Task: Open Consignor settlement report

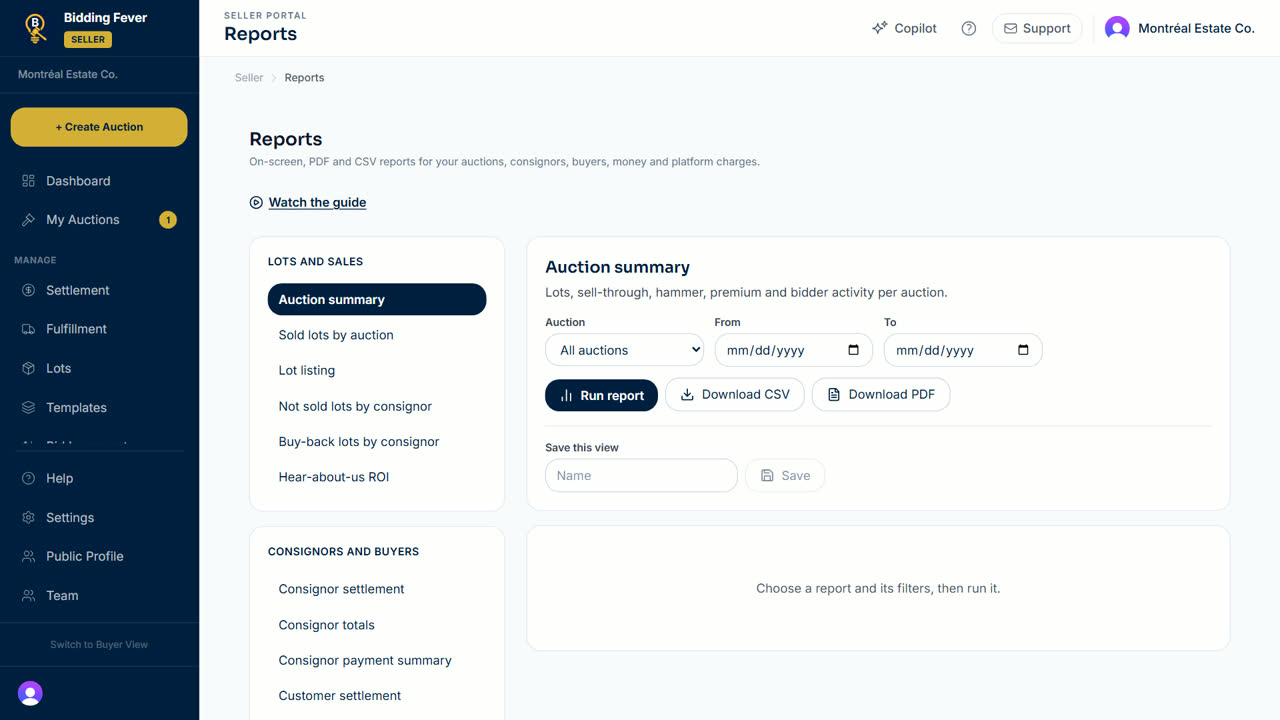Action: coord(377,589)
